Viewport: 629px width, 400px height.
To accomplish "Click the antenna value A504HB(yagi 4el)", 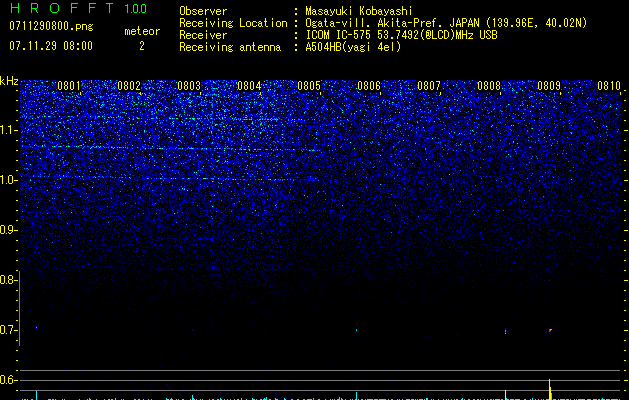I will (353, 47).
